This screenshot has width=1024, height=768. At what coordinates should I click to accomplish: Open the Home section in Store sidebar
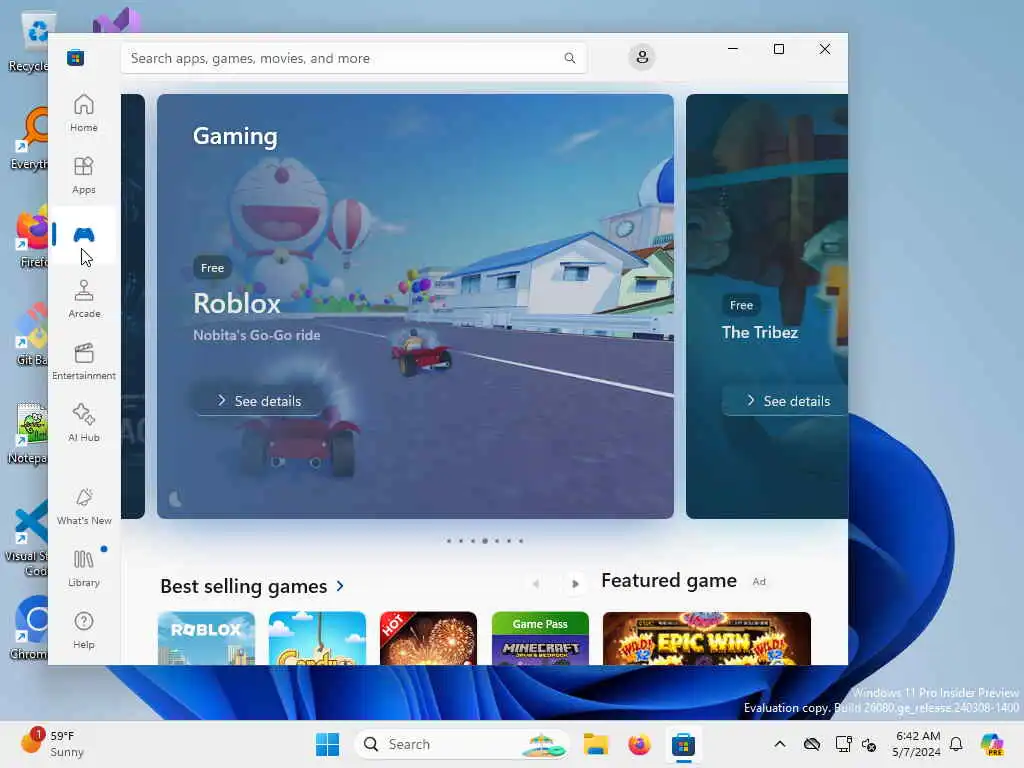pyautogui.click(x=84, y=113)
